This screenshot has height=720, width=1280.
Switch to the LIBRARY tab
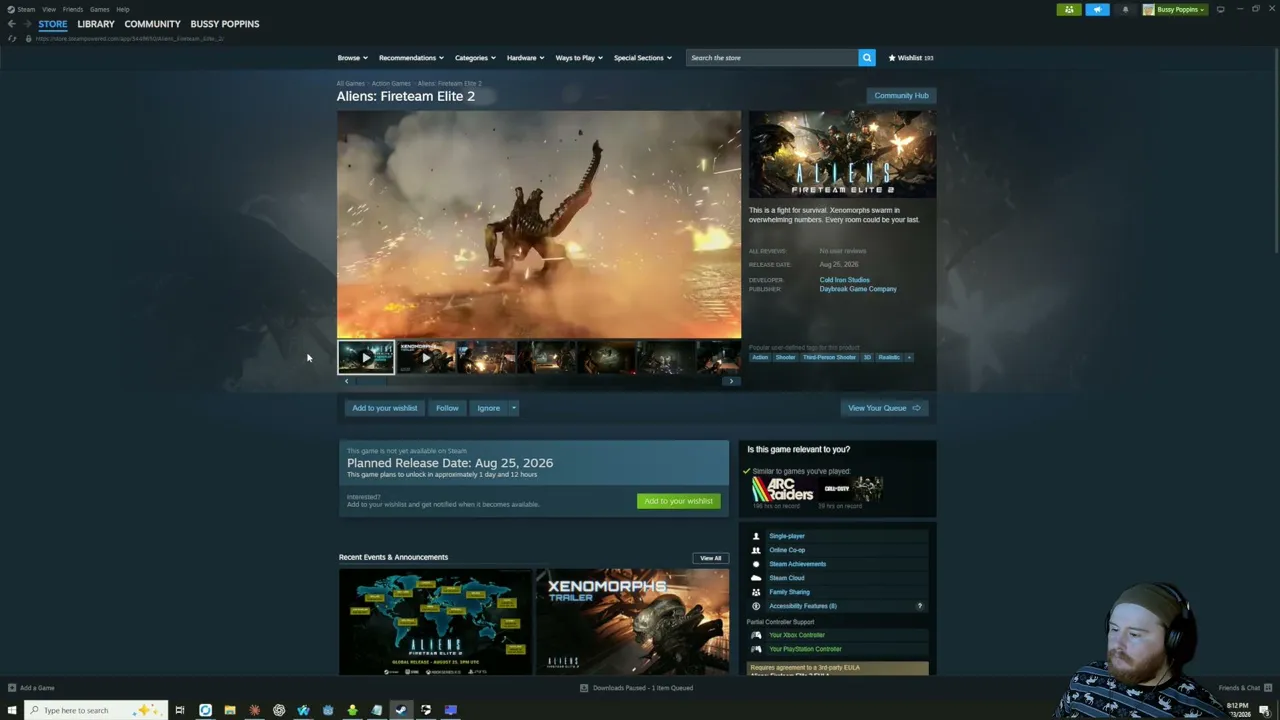point(96,24)
